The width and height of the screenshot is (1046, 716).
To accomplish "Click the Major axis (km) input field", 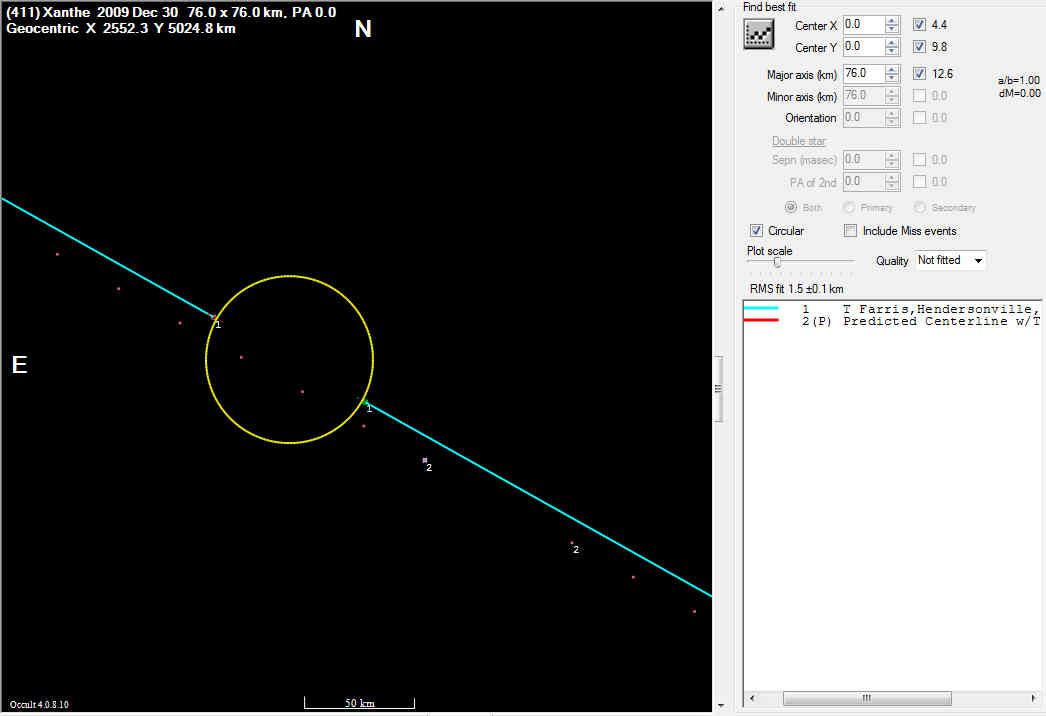I will click(863, 73).
